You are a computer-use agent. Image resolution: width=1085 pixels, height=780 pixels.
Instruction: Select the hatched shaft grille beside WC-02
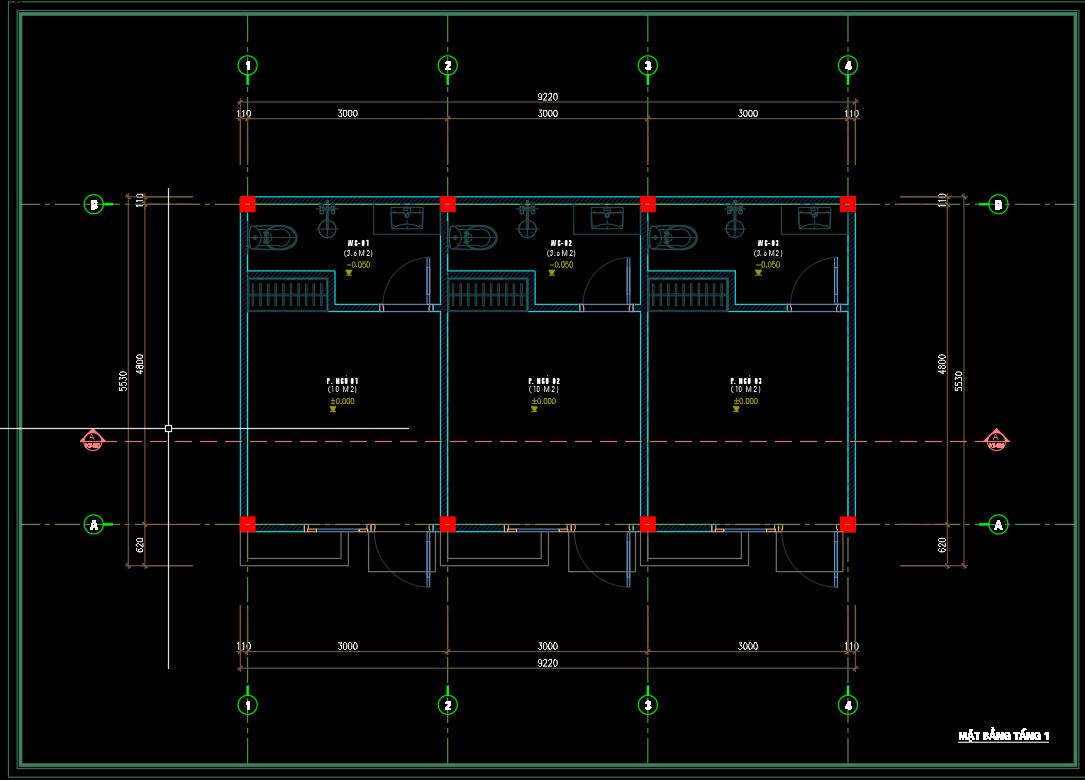click(x=488, y=293)
